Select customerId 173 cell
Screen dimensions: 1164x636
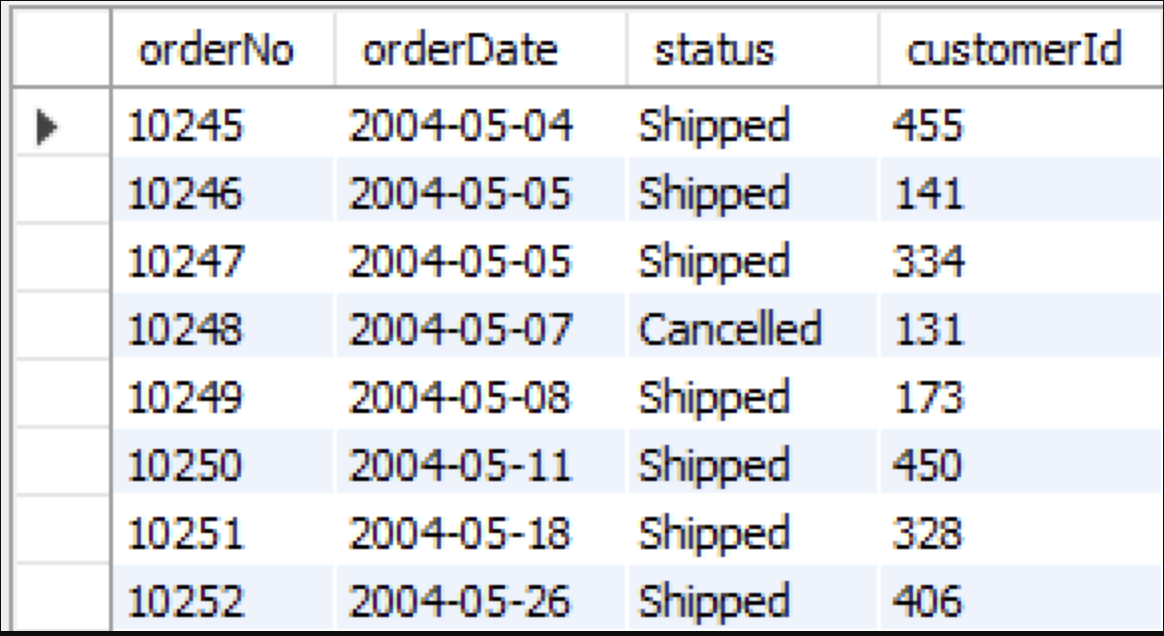pyautogui.click(x=1022, y=396)
